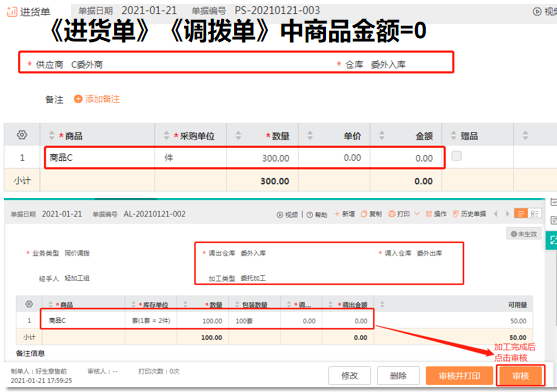Click the 商品C cell in purchase table

point(99,158)
